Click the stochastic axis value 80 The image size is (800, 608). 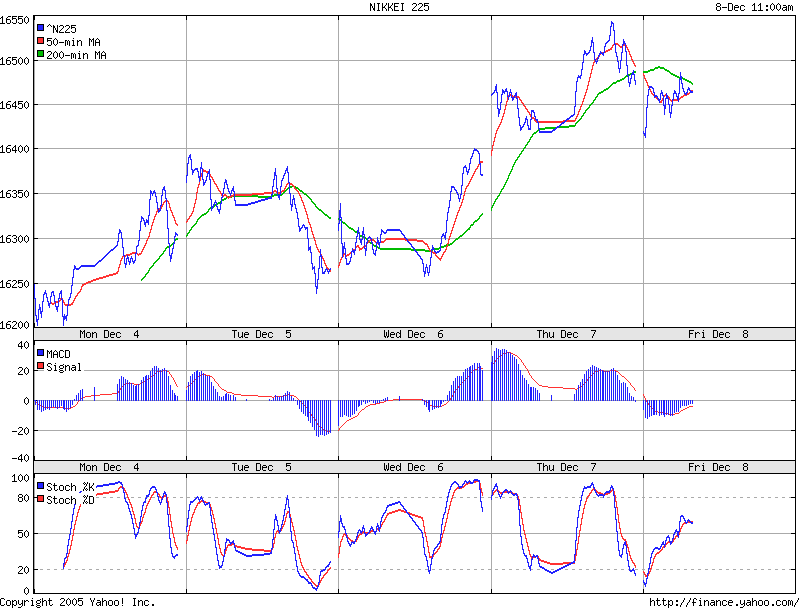(23, 498)
